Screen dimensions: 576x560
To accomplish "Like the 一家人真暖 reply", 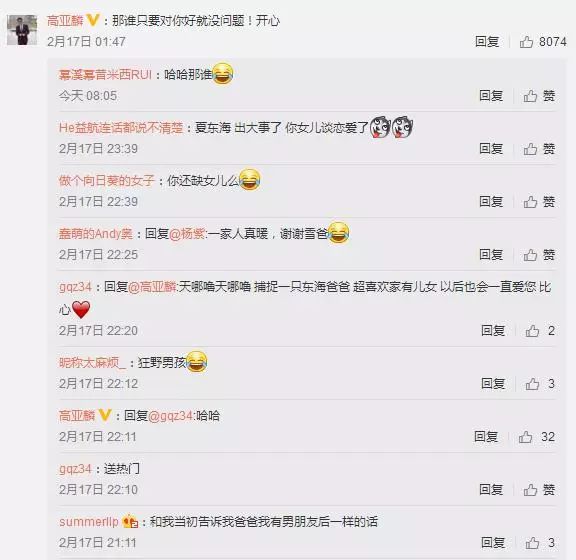I will click(x=539, y=255).
